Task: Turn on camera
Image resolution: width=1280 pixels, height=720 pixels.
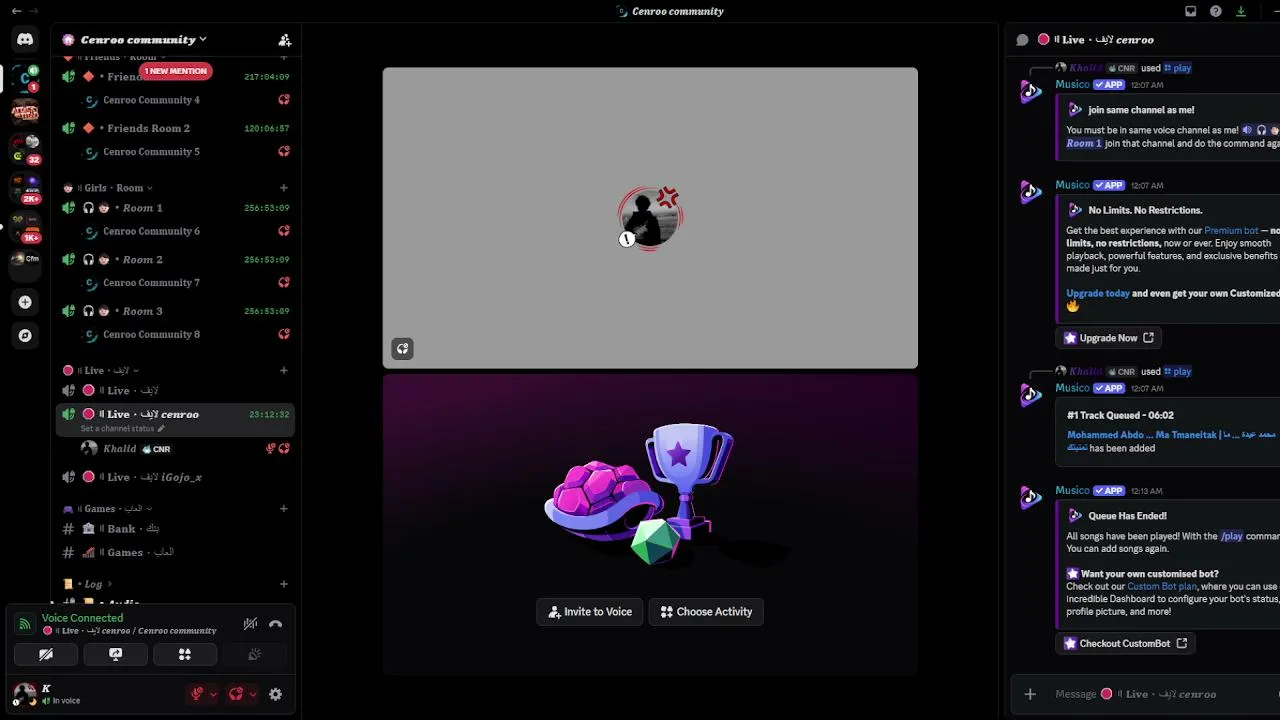Action: [x=46, y=654]
